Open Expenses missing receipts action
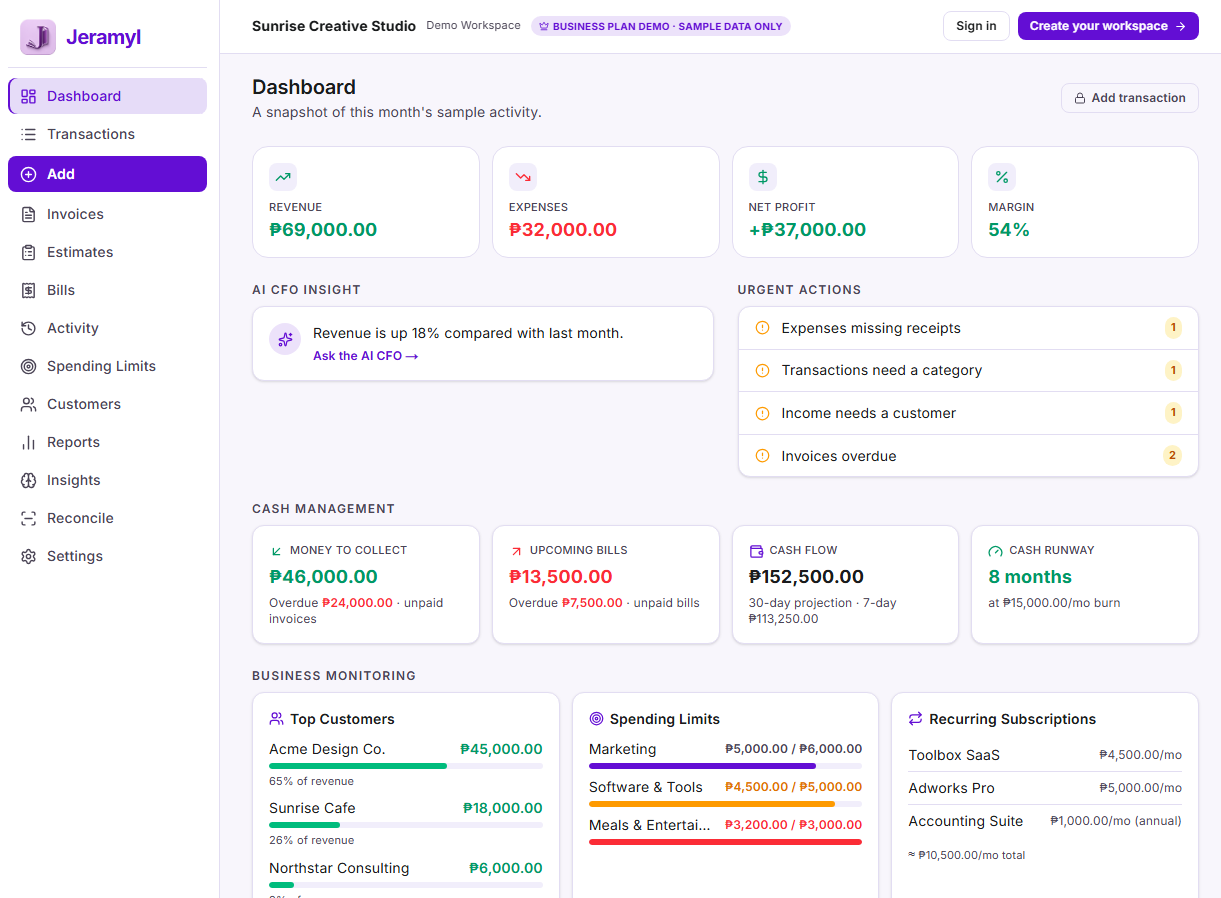1221x898 pixels. click(x=968, y=328)
